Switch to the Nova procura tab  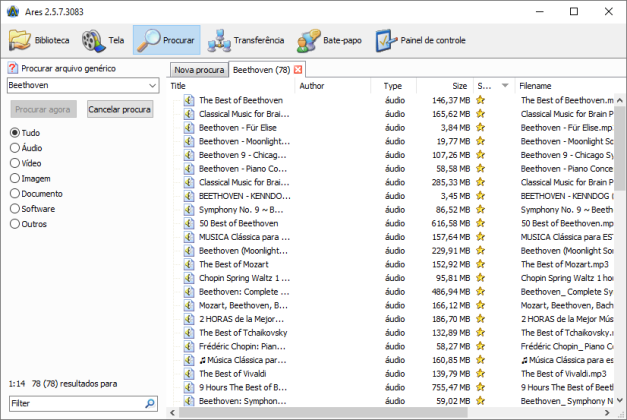pyautogui.click(x=199, y=70)
